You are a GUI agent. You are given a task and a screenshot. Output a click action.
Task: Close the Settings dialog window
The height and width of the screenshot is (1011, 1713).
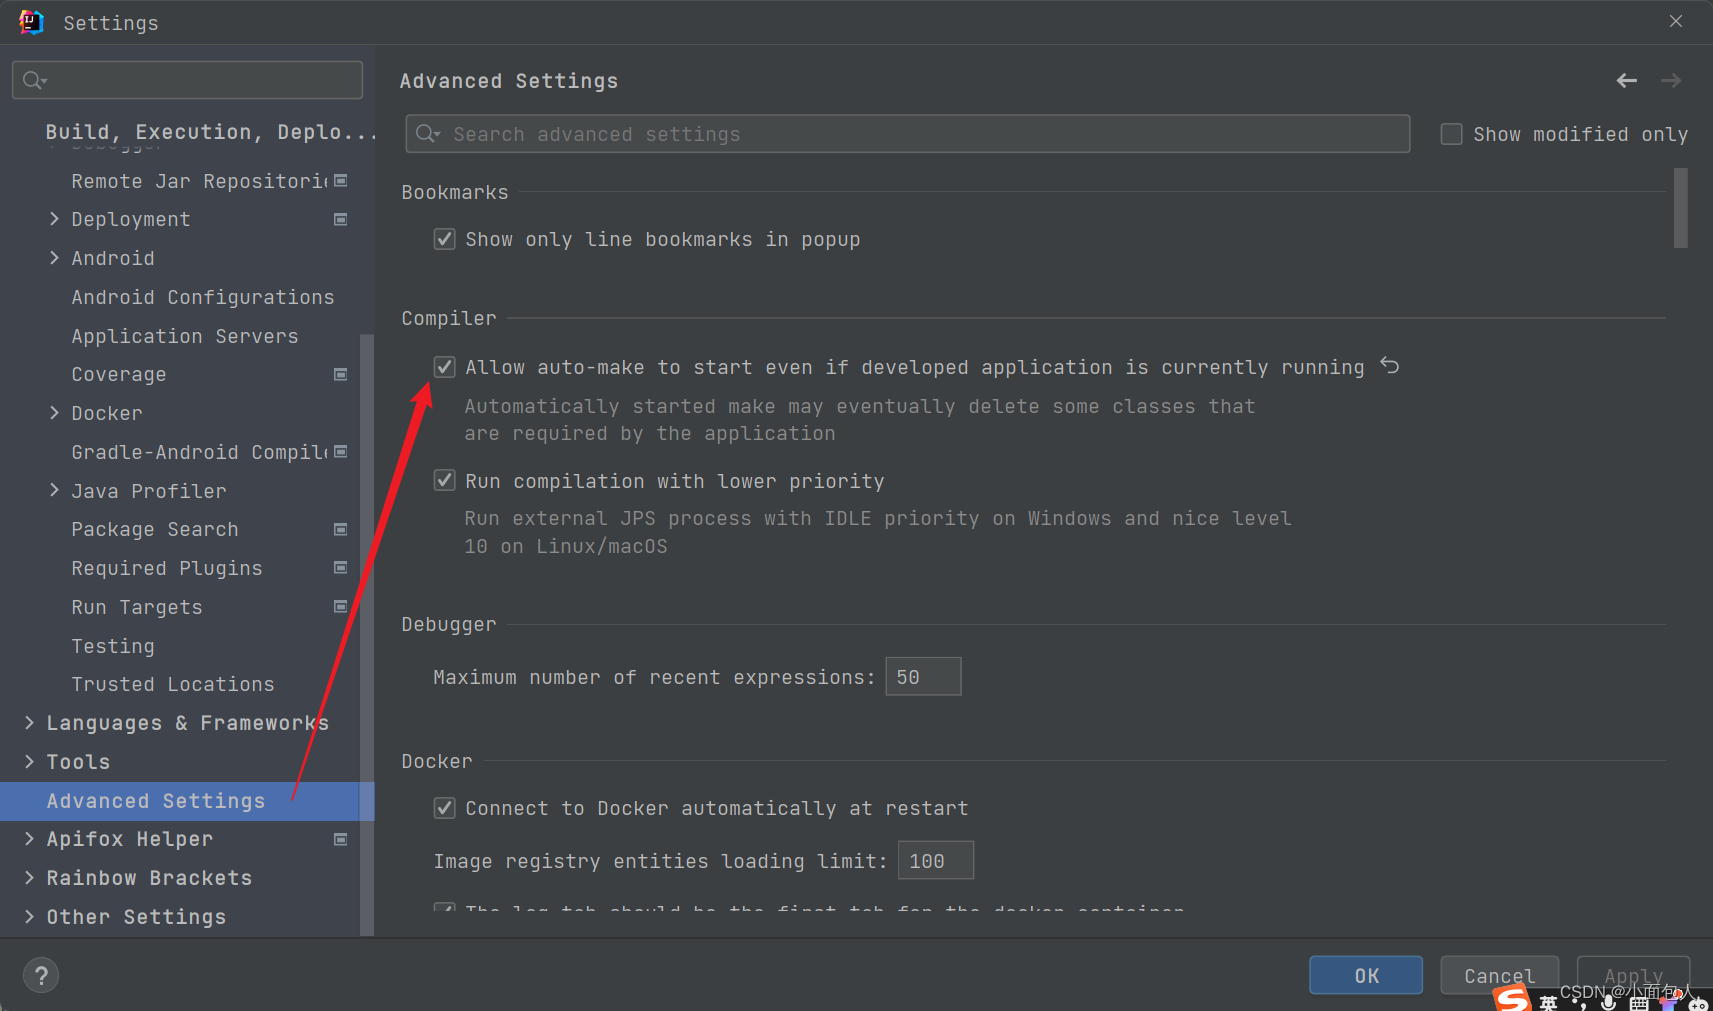click(x=1676, y=21)
